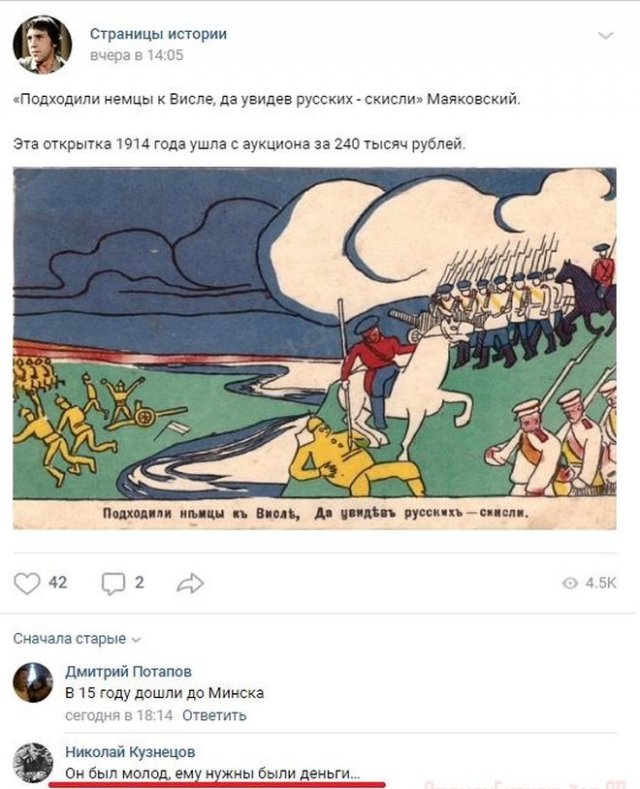The width and height of the screenshot is (640, 789).
Task: Open the Сначала старые sort dropdown
Action: 77,639
